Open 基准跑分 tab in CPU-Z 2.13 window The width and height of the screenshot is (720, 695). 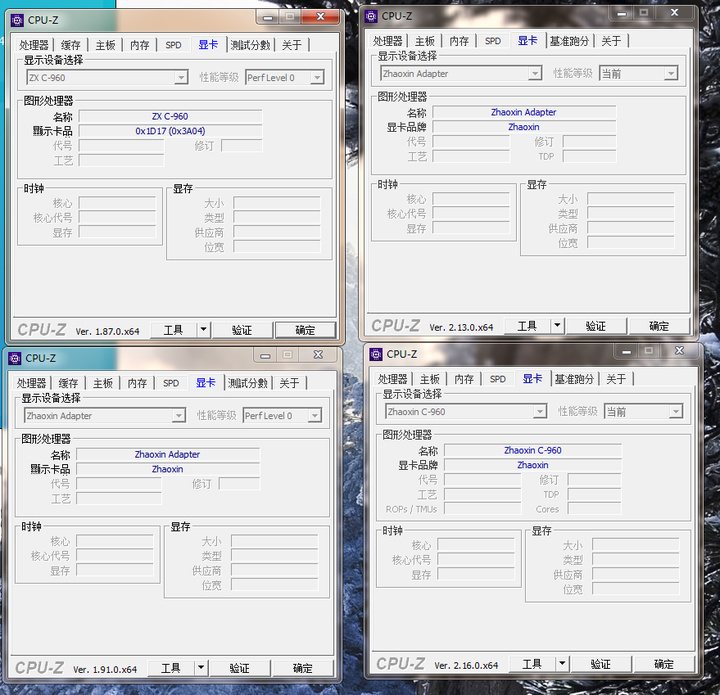pyautogui.click(x=570, y=41)
